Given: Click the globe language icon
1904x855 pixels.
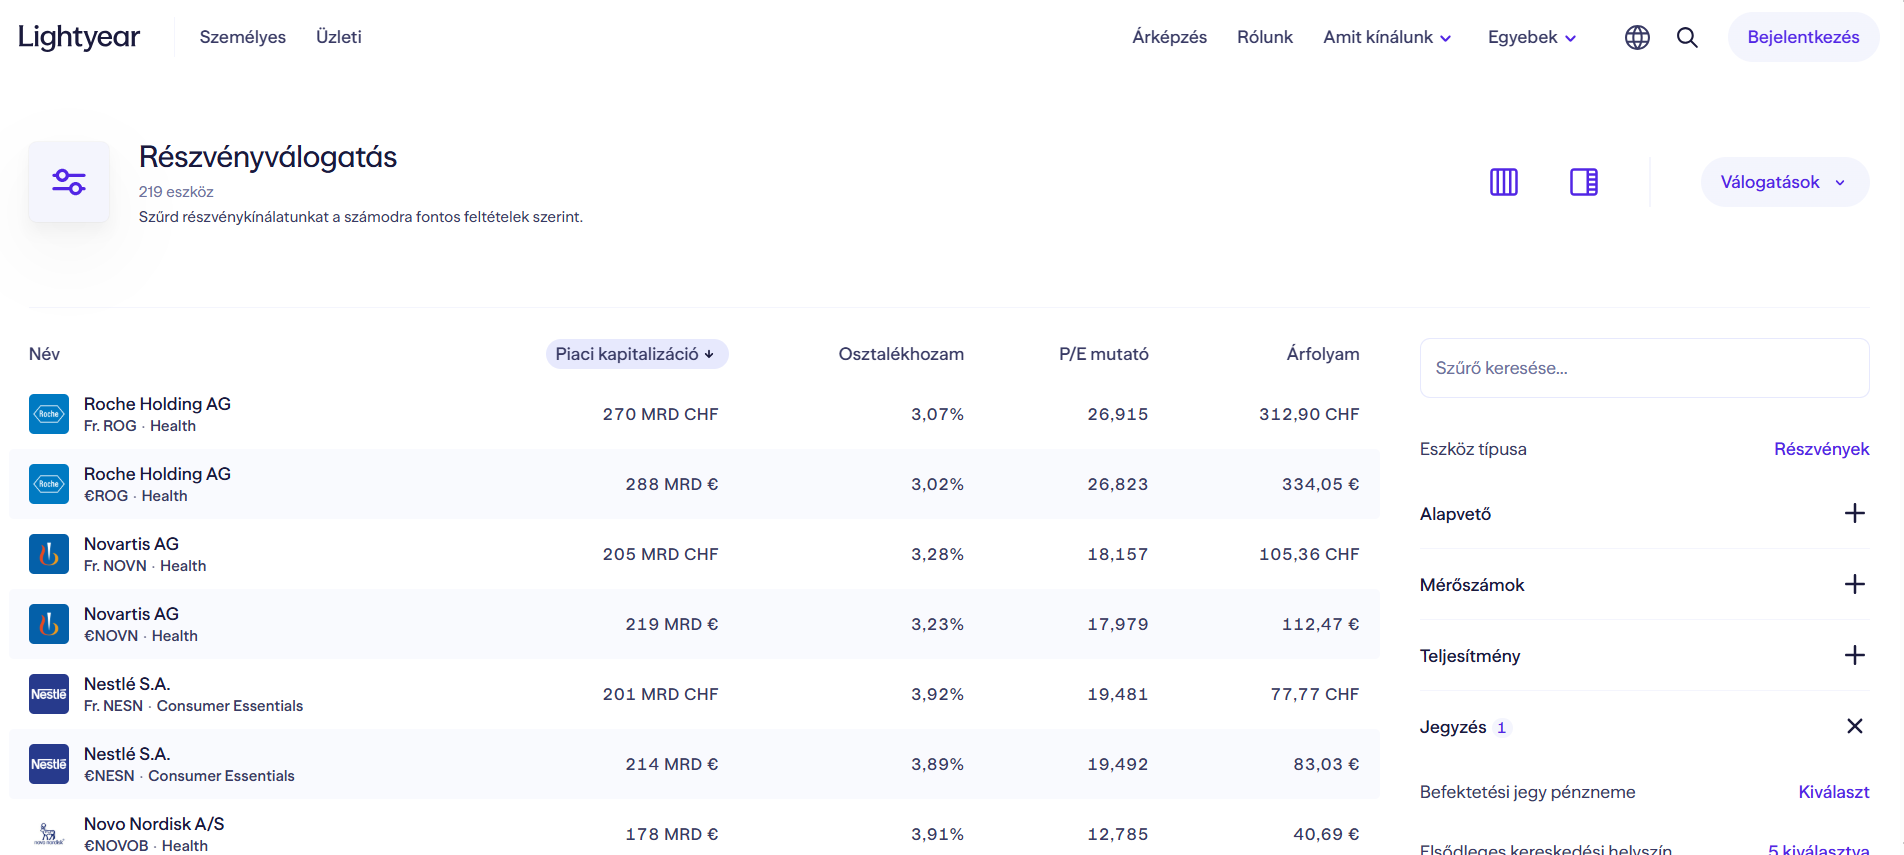Looking at the screenshot, I should coord(1637,37).
